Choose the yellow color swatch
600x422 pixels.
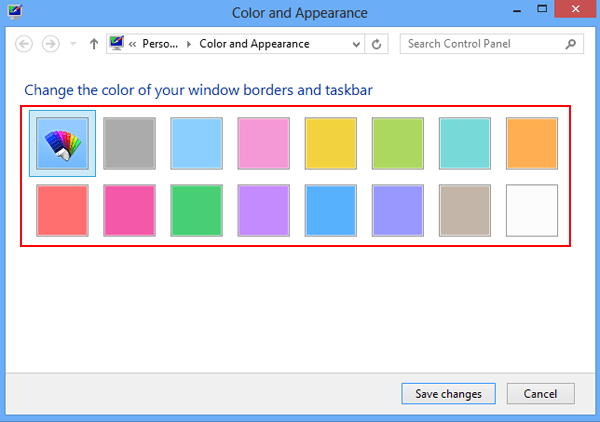pyautogui.click(x=331, y=143)
